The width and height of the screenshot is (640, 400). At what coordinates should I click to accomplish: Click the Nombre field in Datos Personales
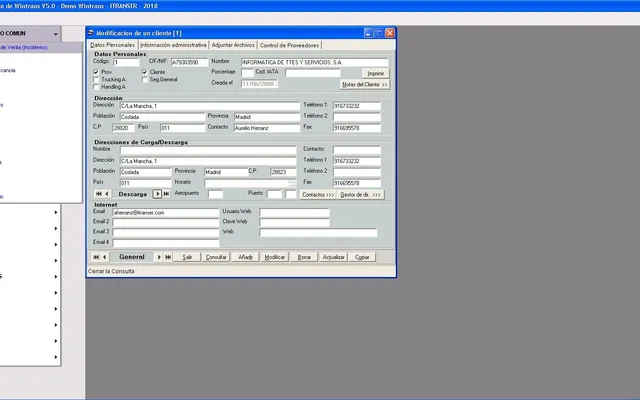[314, 62]
